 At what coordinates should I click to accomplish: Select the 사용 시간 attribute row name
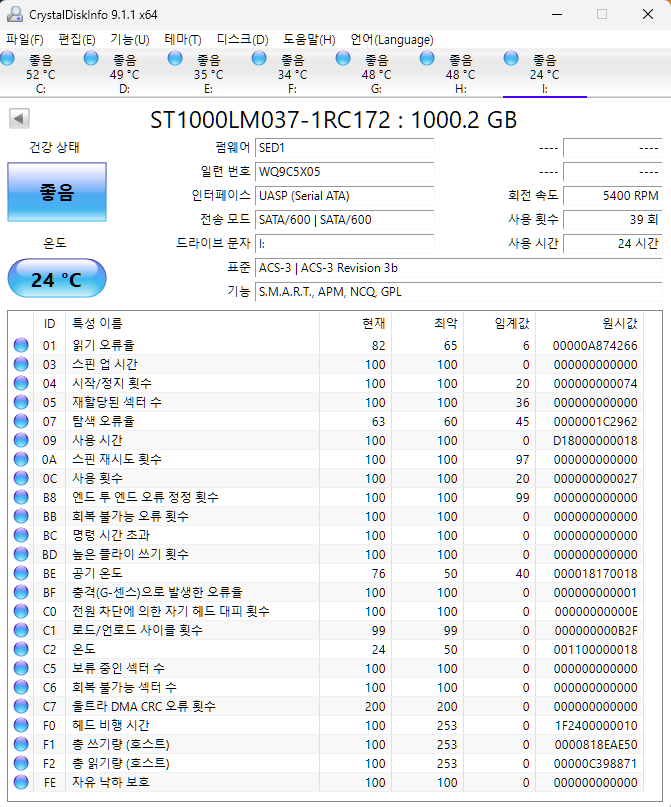point(97,441)
